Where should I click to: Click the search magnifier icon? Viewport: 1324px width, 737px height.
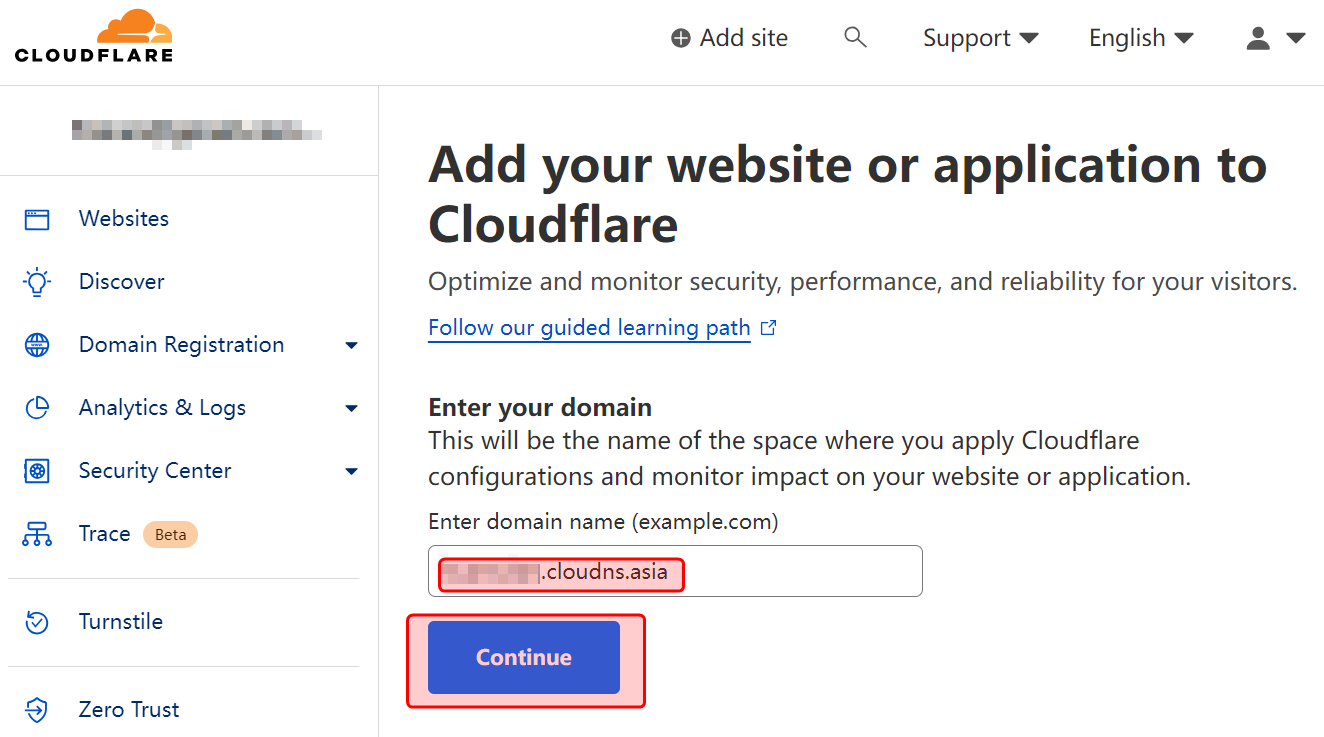(x=854, y=38)
